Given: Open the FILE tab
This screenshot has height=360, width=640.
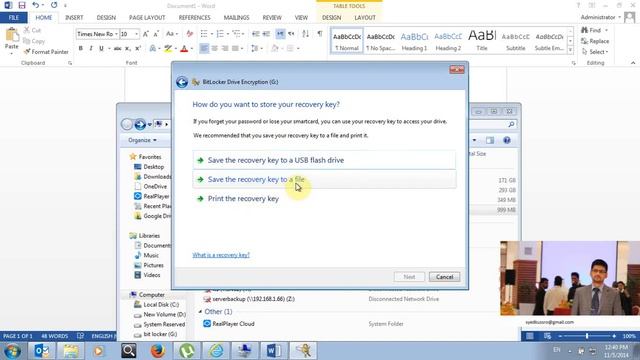Looking at the screenshot, I should point(14,18).
